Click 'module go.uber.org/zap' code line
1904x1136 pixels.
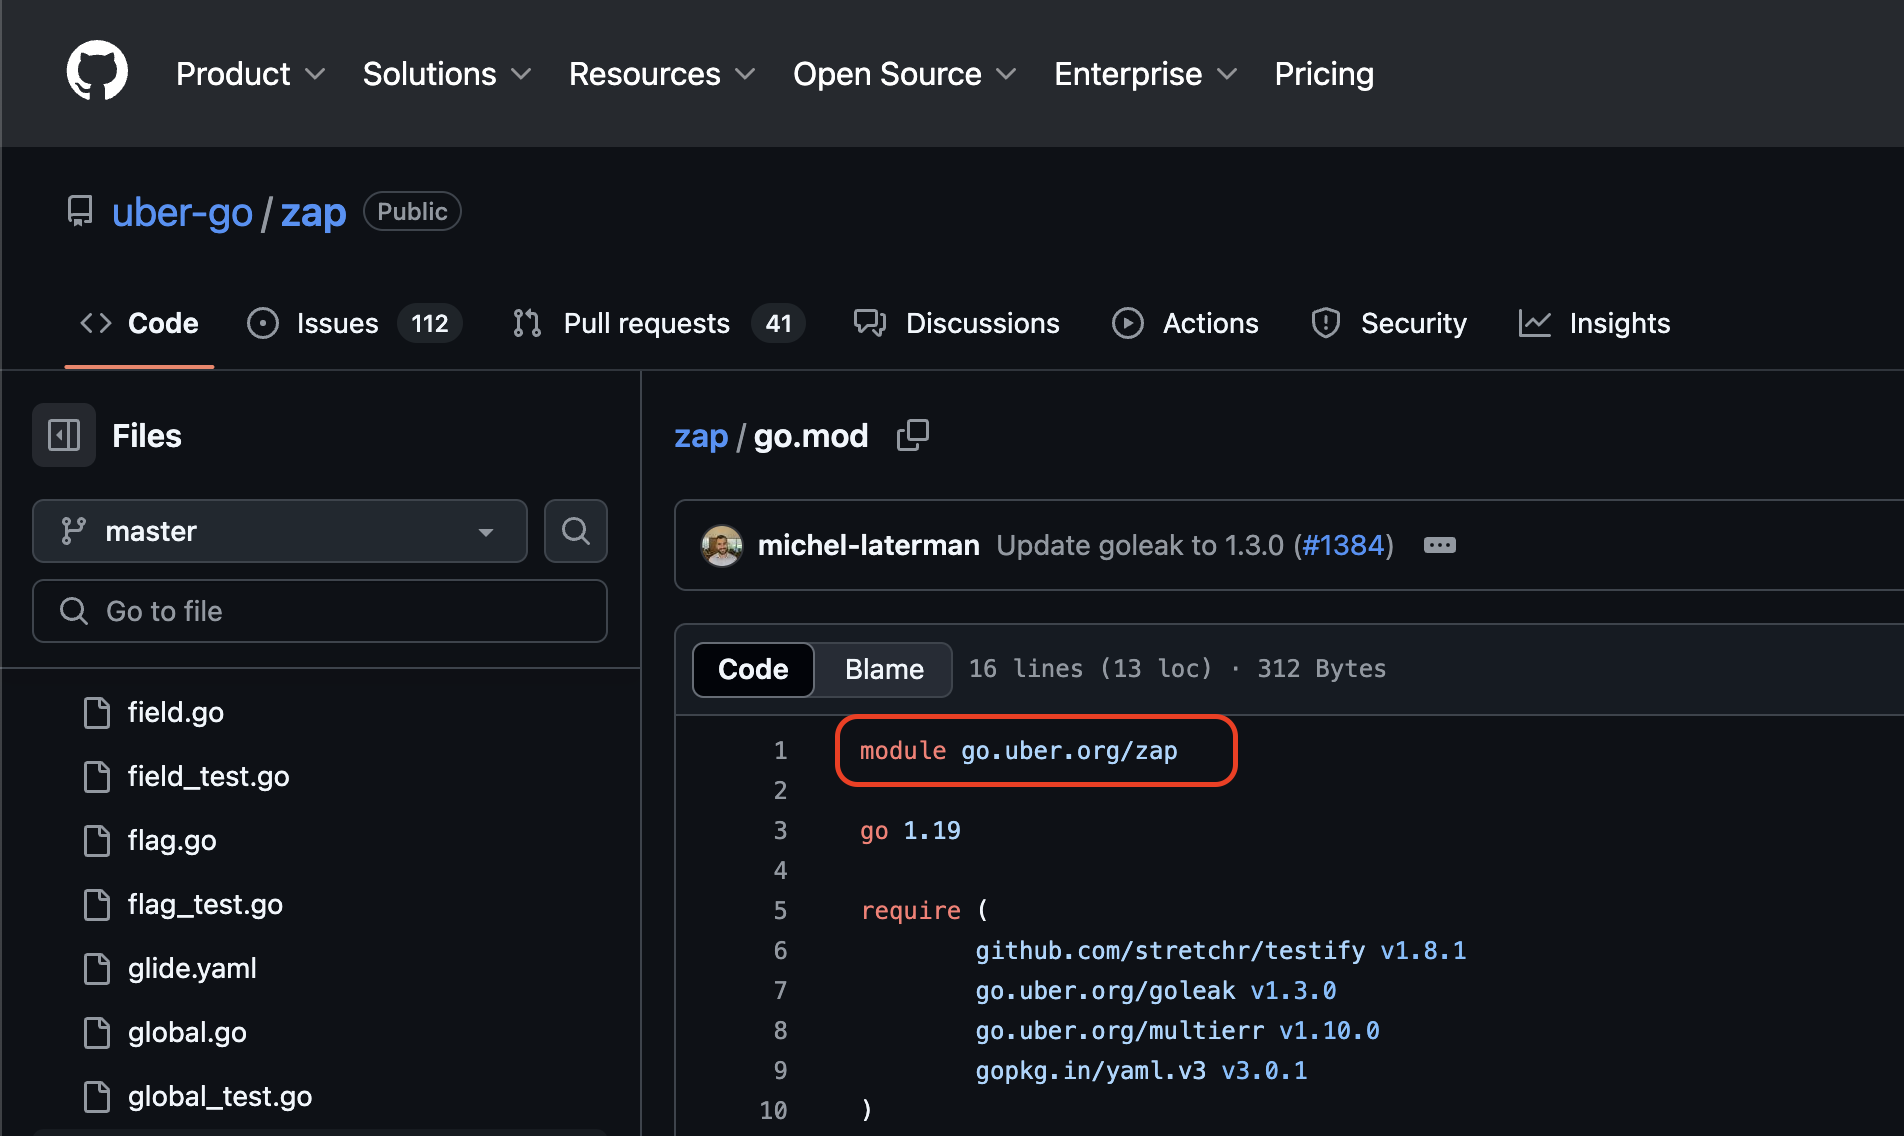click(1019, 751)
